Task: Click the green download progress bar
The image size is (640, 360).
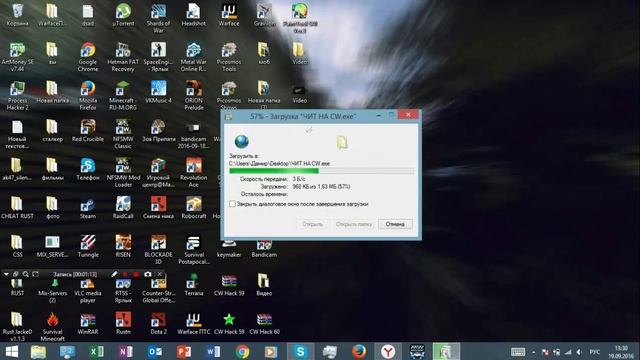Action: [x=321, y=171]
